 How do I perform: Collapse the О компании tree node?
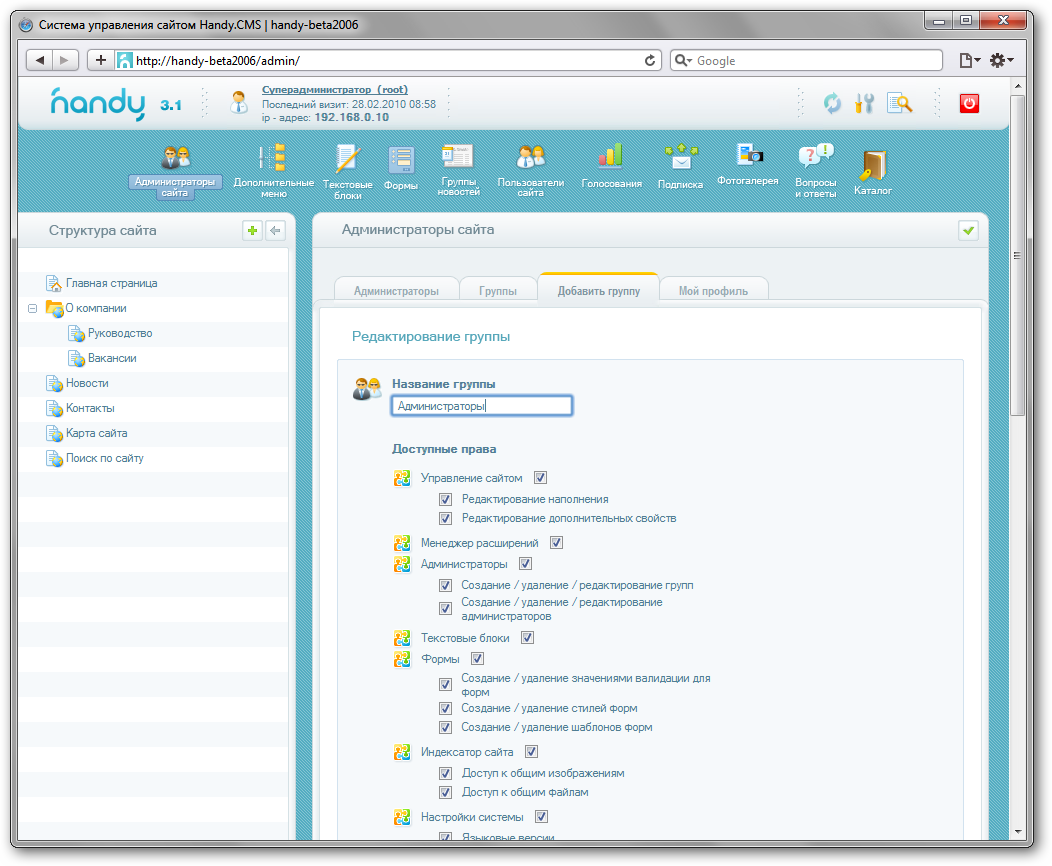pos(33,309)
